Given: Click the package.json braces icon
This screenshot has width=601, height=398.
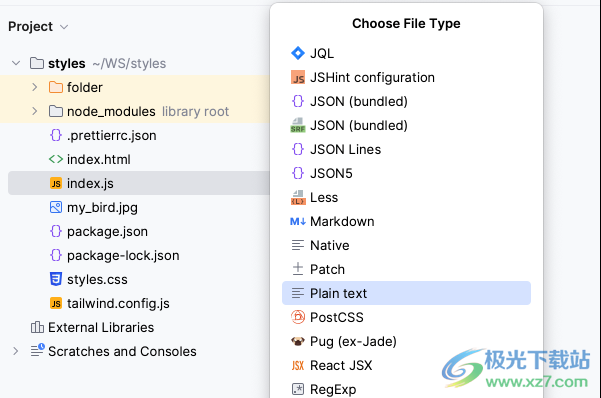Looking at the screenshot, I should pos(56,231).
